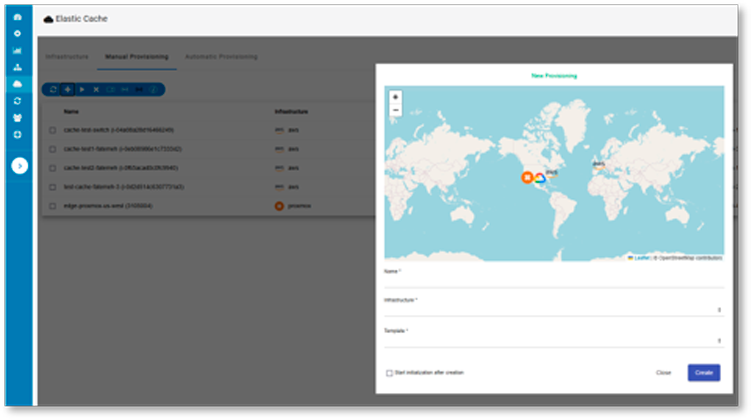Zoom out on the map with minus
Screen dimensions: 752x420
tap(396, 110)
